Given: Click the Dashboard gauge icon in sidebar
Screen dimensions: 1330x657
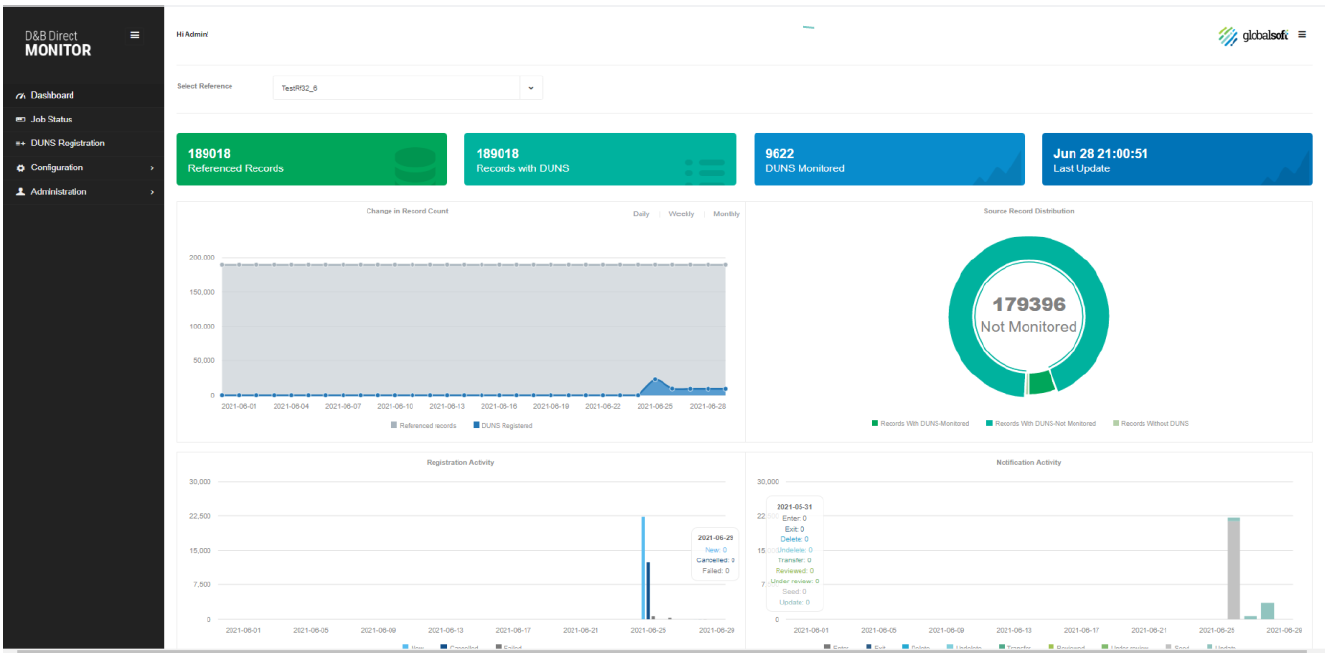Looking at the screenshot, I should tap(20, 95).
